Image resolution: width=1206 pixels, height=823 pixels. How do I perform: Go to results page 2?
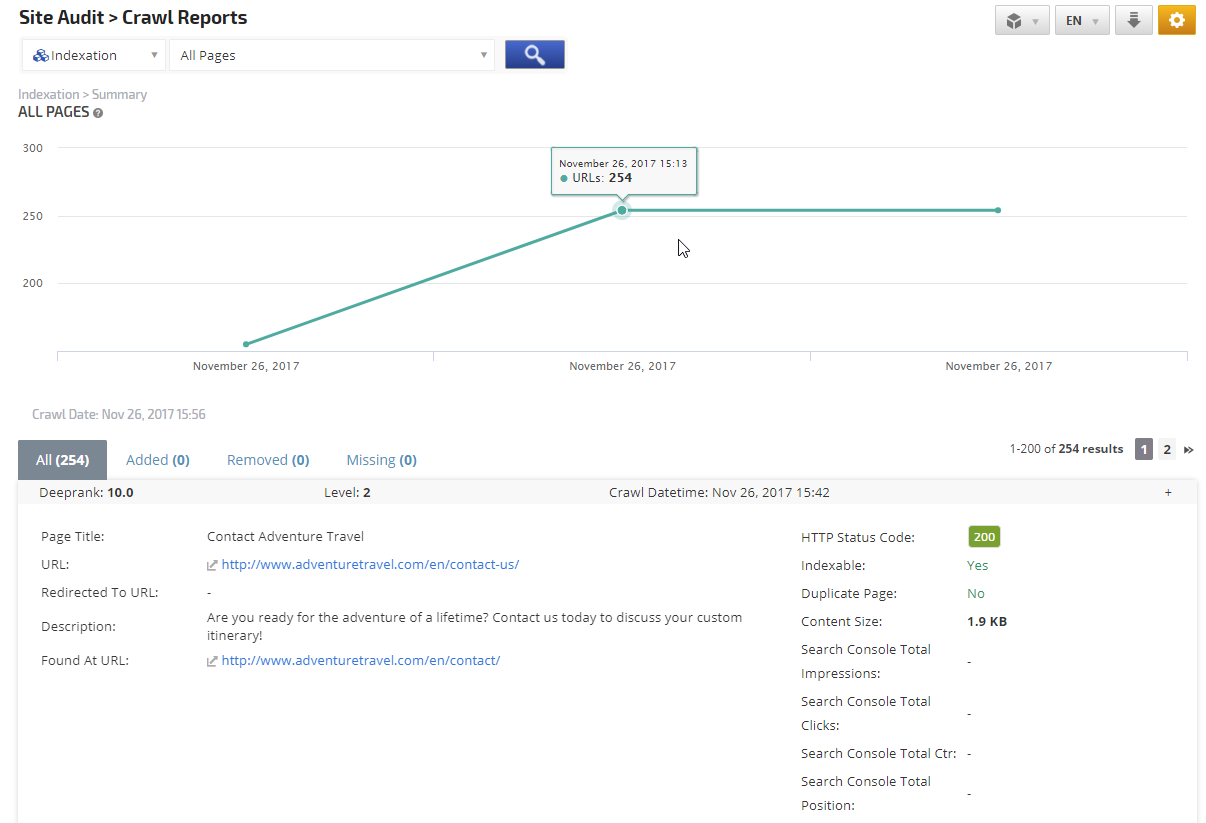pos(1166,450)
